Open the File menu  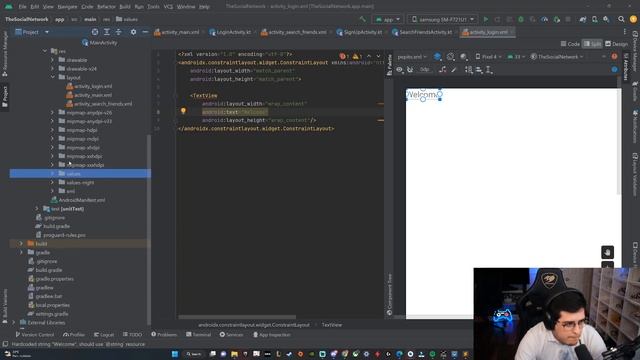[22, 7]
